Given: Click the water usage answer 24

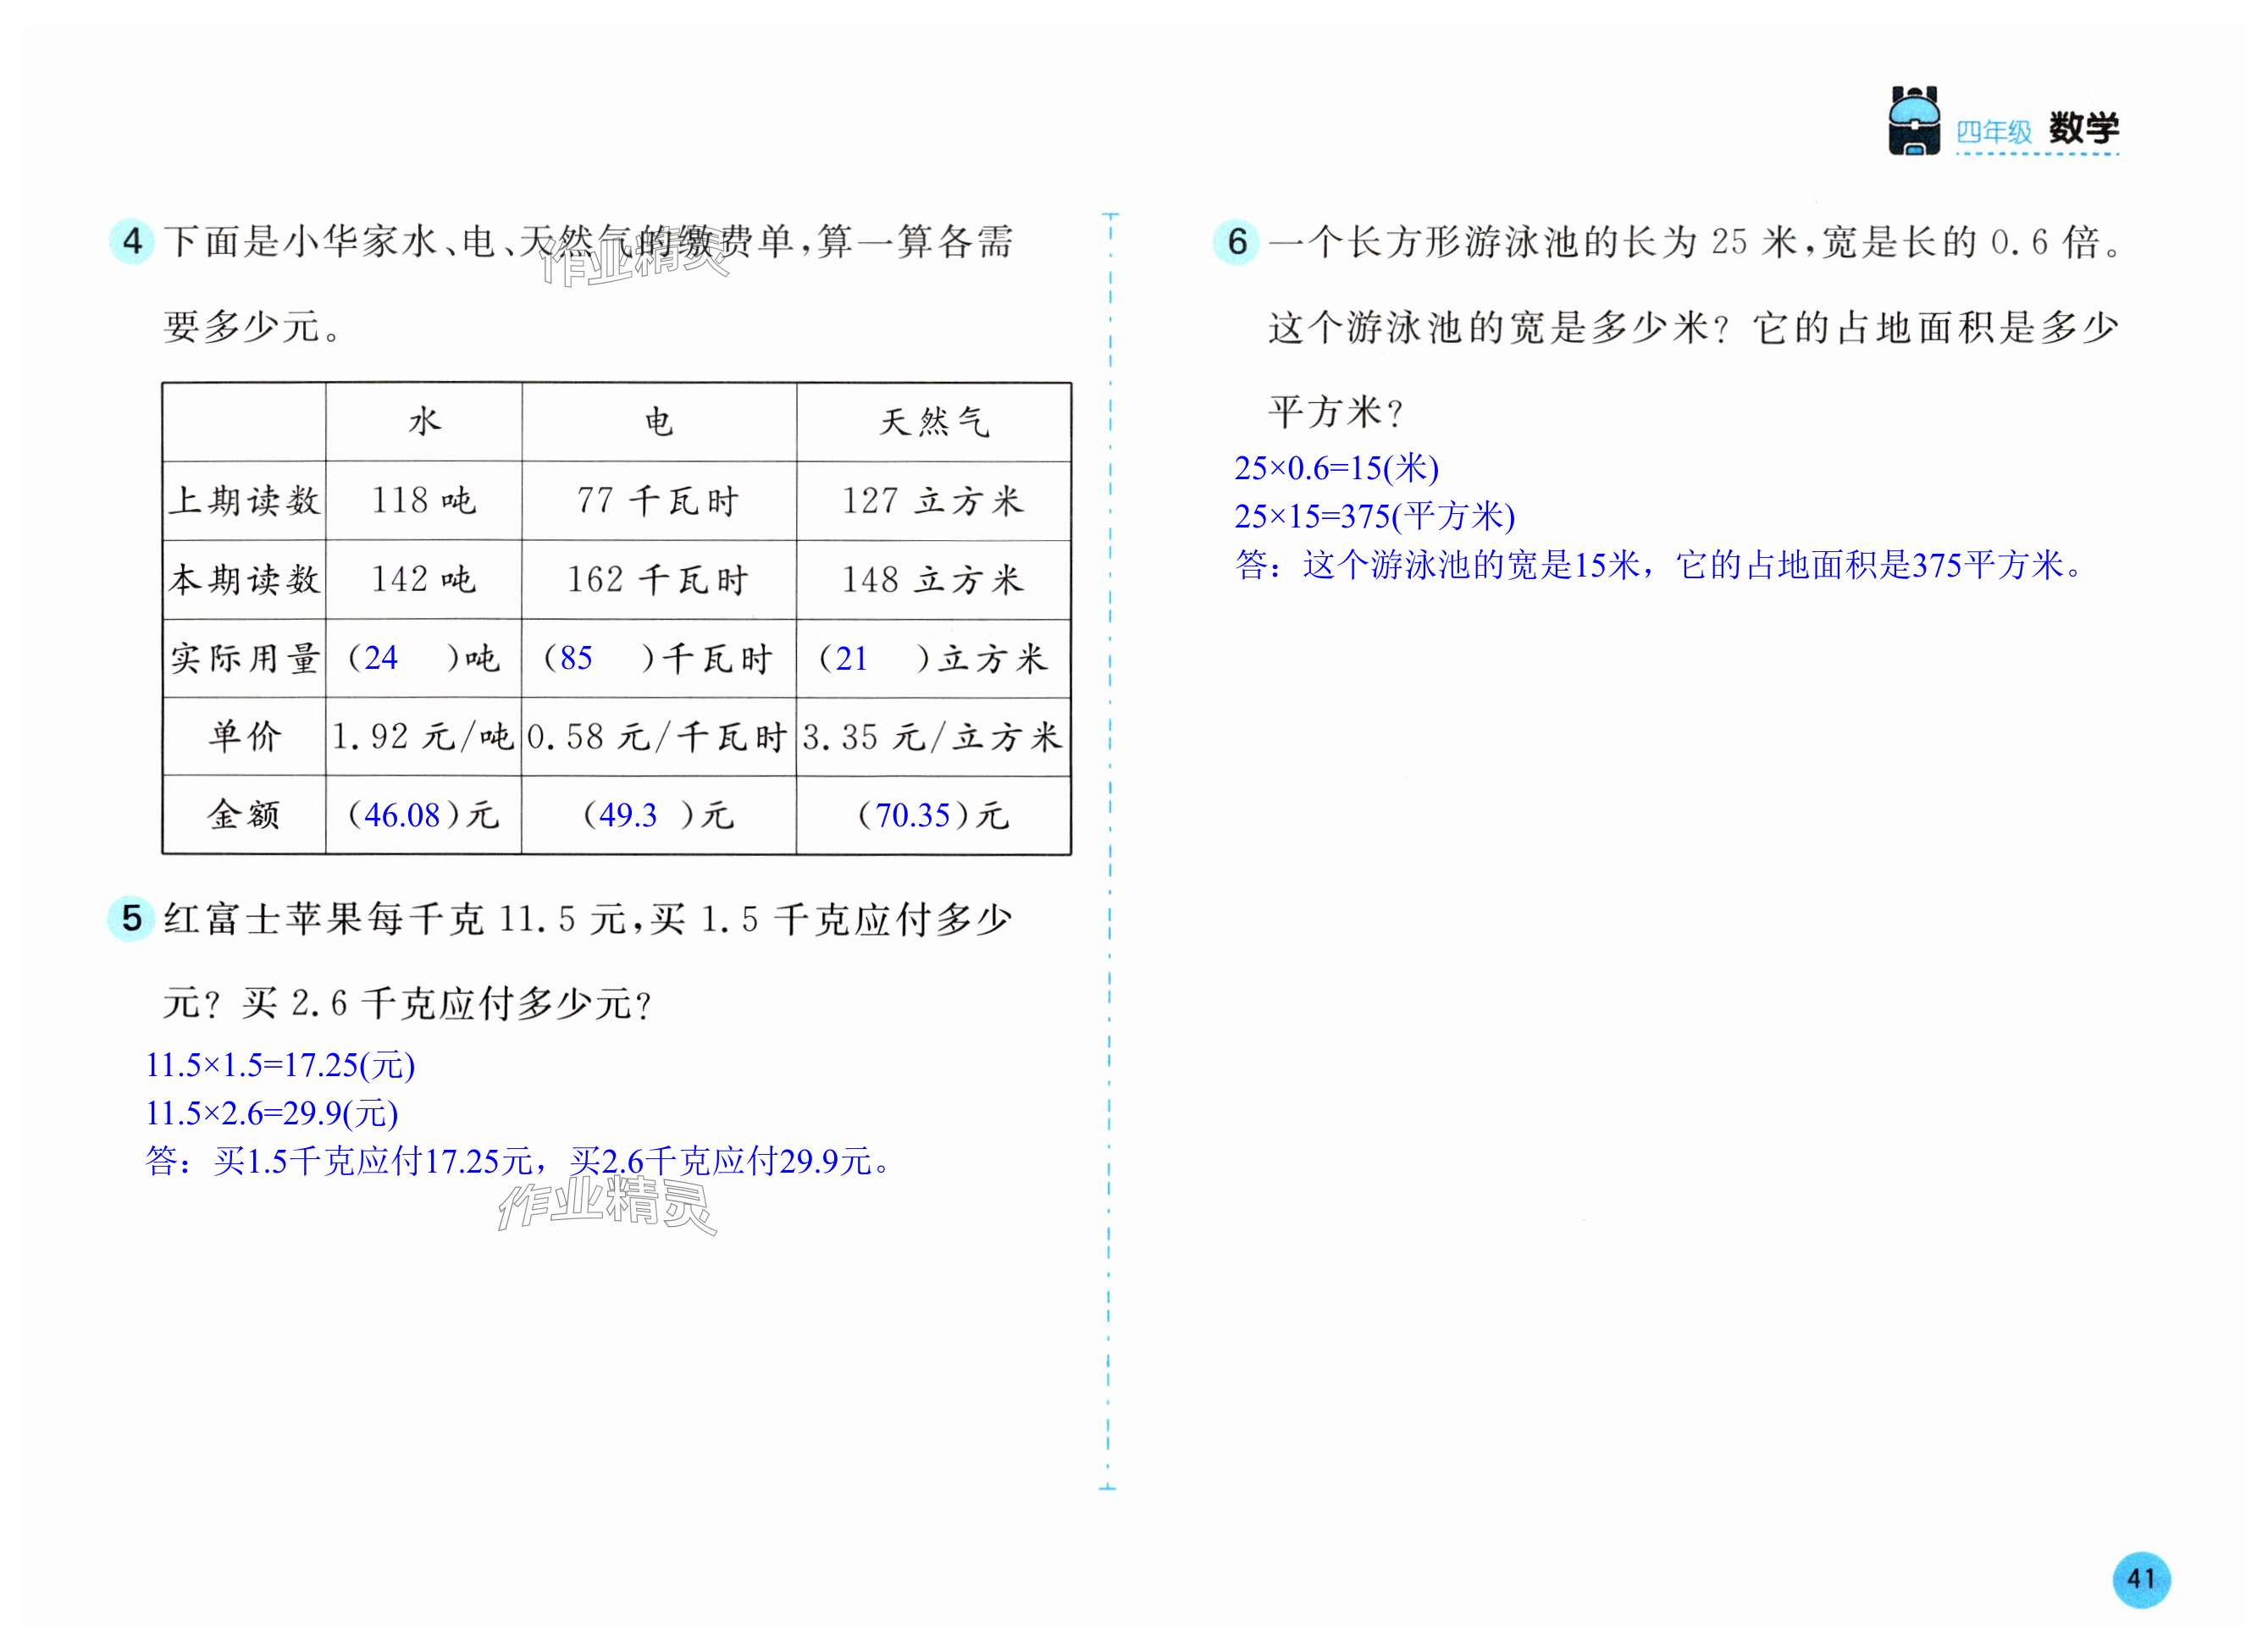Looking at the screenshot, I should point(381,658).
